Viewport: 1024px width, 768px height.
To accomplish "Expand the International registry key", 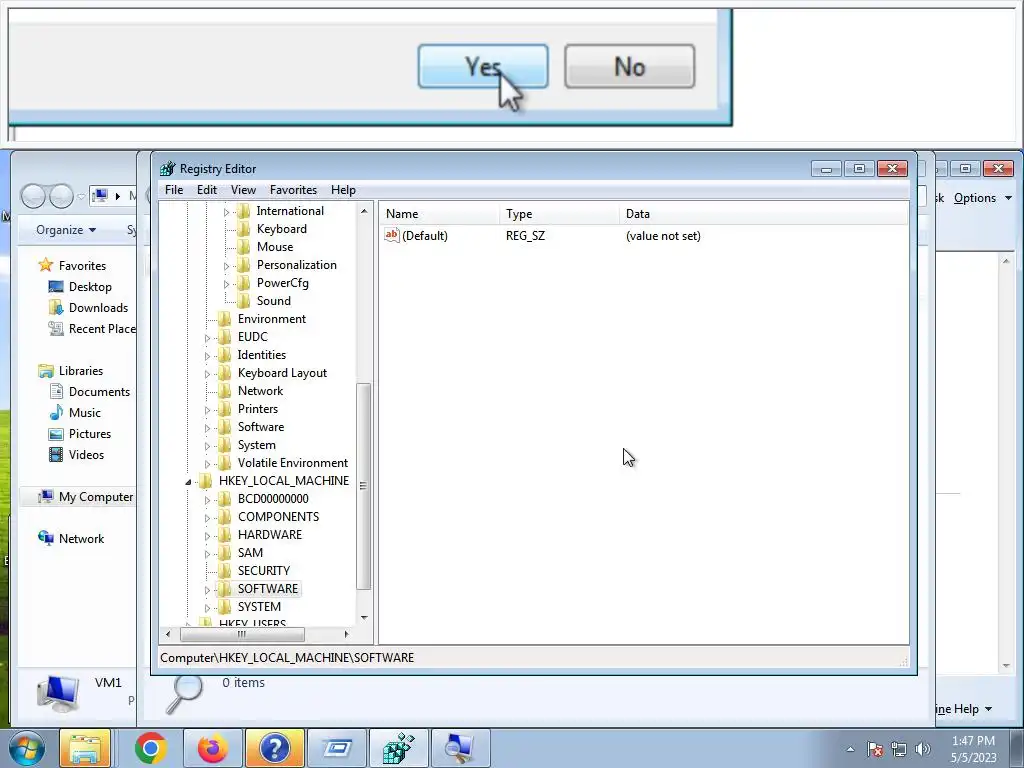I will (227, 212).
